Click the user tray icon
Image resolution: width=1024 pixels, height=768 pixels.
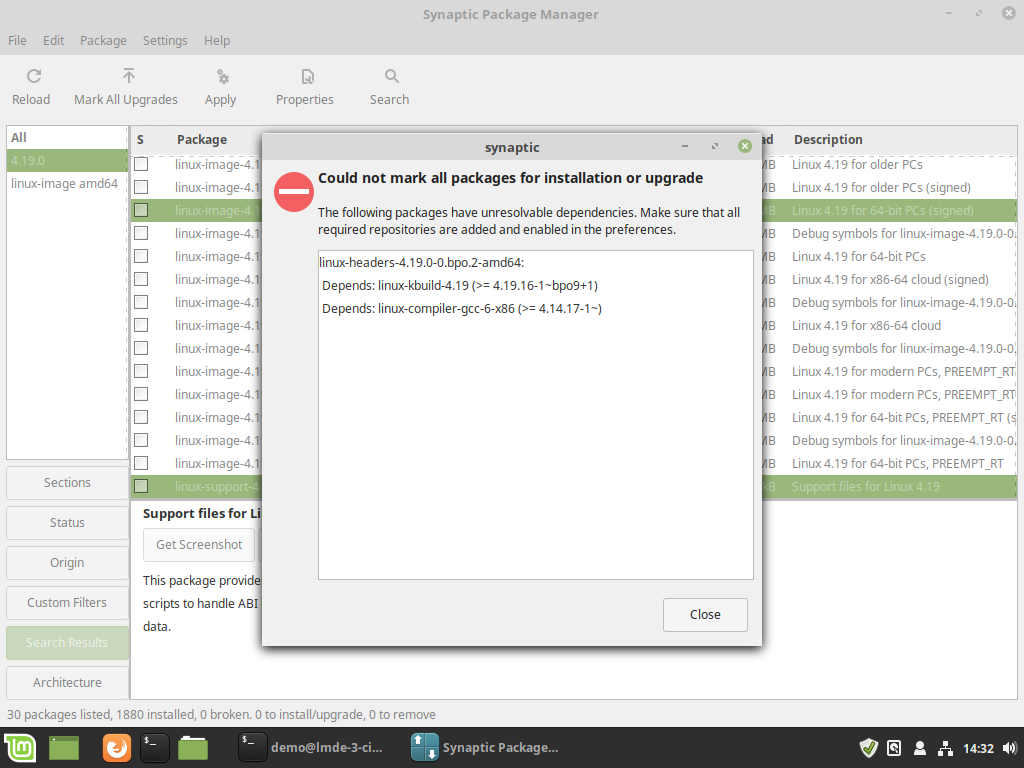[x=920, y=748]
